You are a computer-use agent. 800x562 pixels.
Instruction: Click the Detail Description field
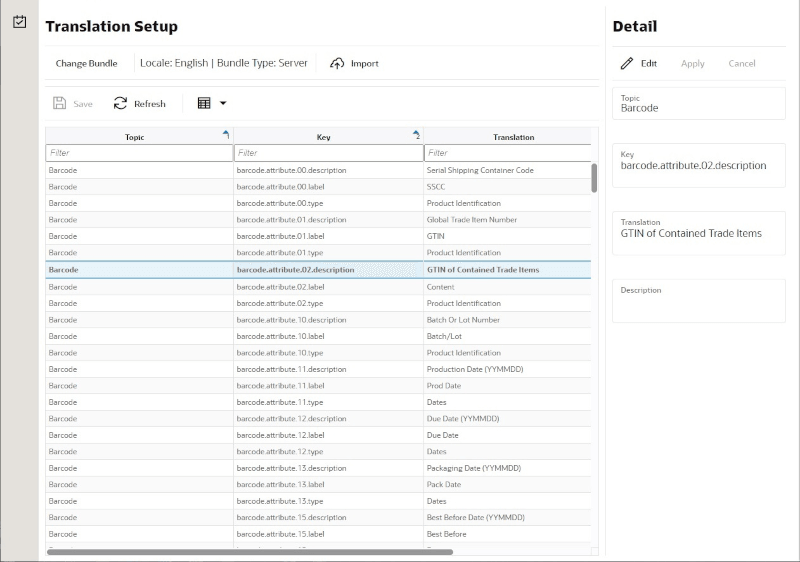click(698, 301)
